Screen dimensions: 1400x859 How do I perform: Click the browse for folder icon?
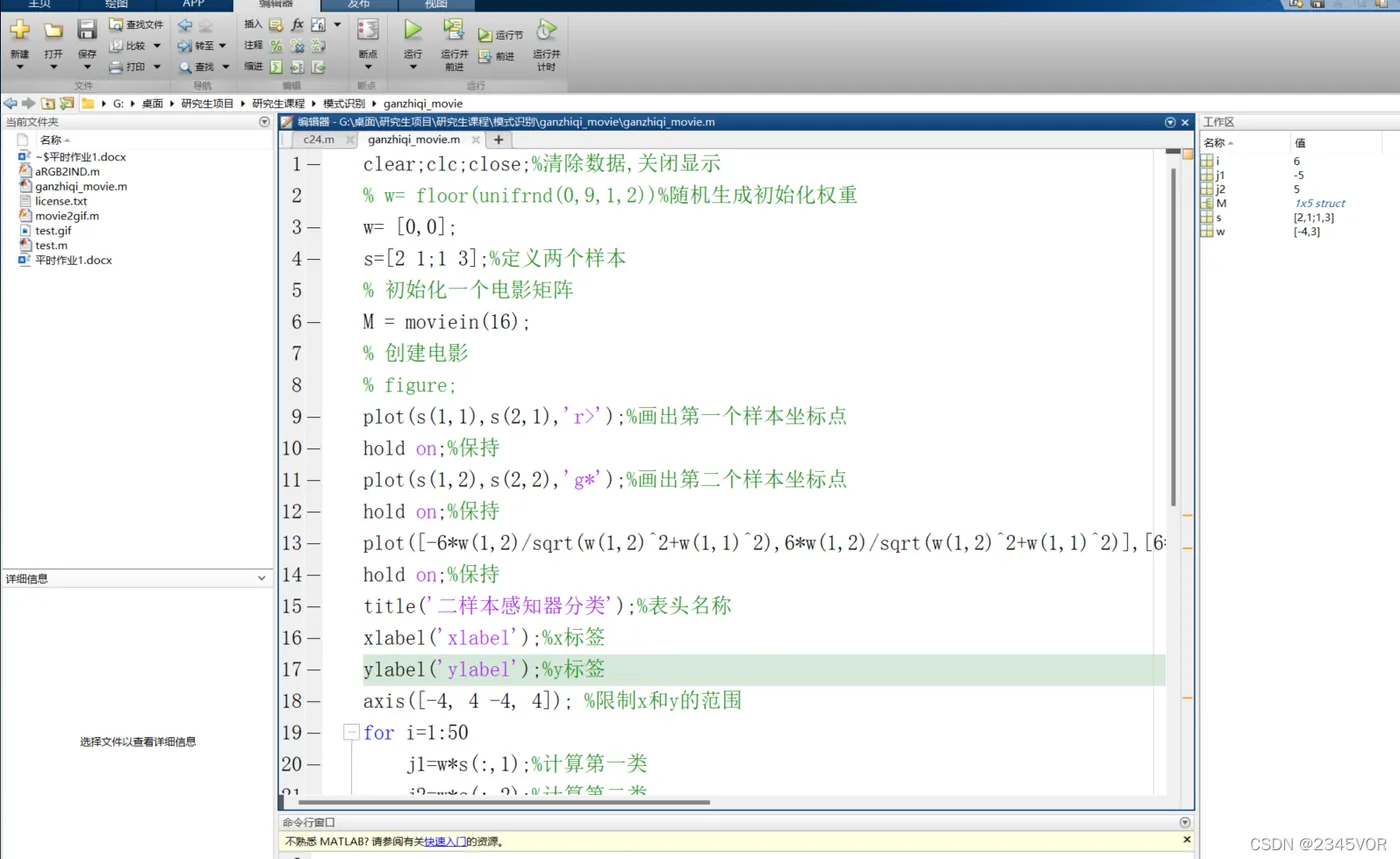[x=67, y=103]
